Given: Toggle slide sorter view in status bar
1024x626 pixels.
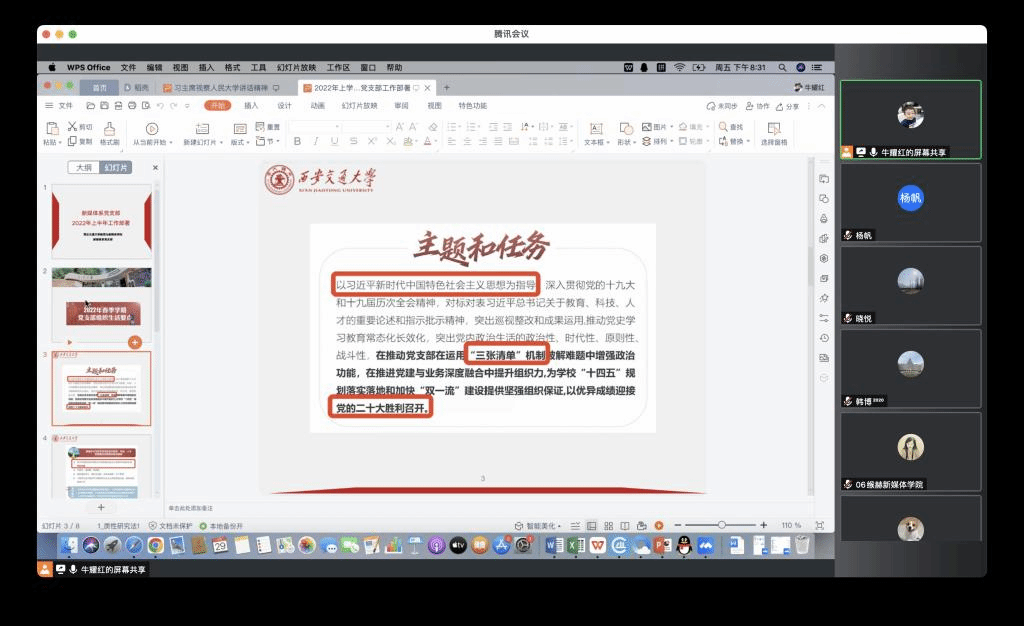Looking at the screenshot, I should pyautogui.click(x=607, y=525).
